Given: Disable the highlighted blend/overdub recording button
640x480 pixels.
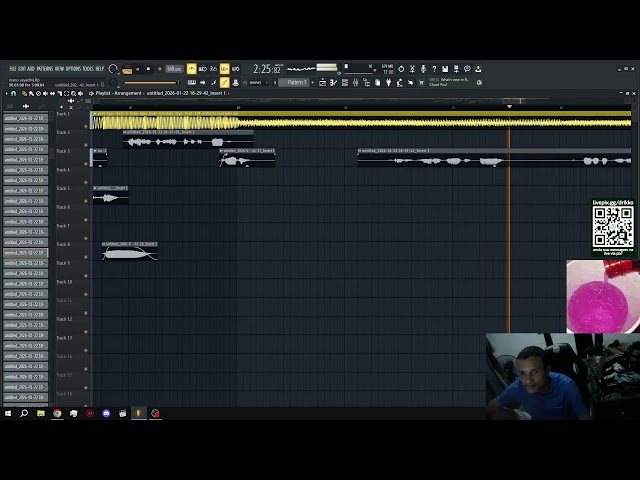Looking at the screenshot, I should pyautogui.click(x=224, y=69).
